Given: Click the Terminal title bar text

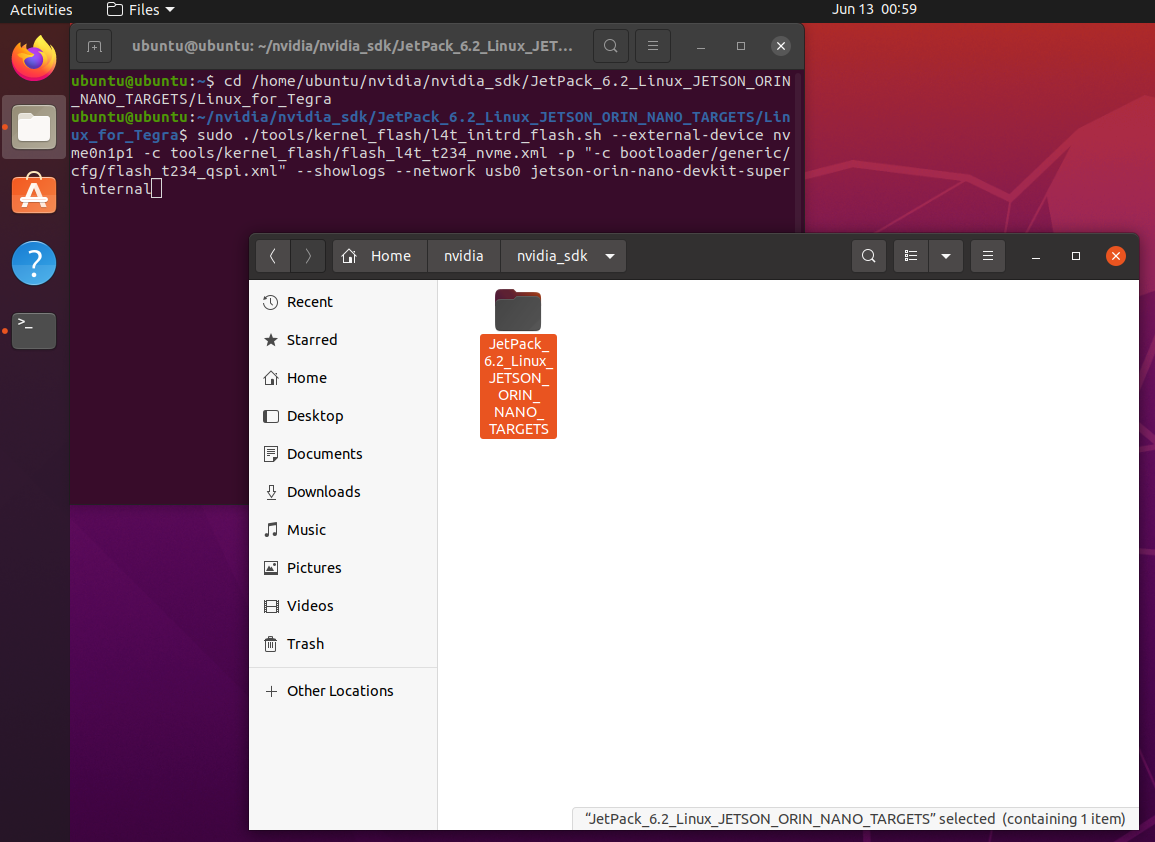Looking at the screenshot, I should pos(352,46).
